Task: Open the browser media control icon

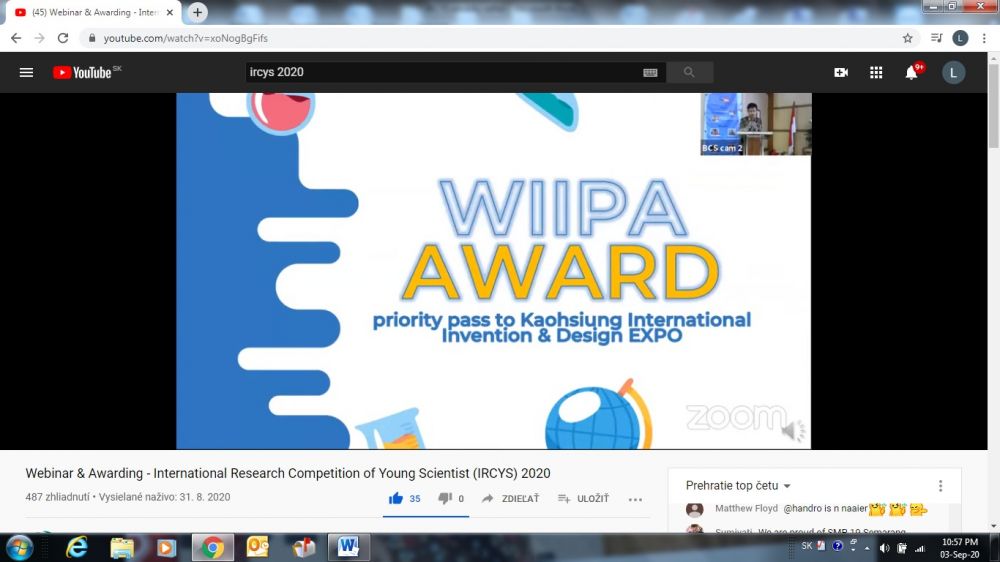Action: (936, 38)
